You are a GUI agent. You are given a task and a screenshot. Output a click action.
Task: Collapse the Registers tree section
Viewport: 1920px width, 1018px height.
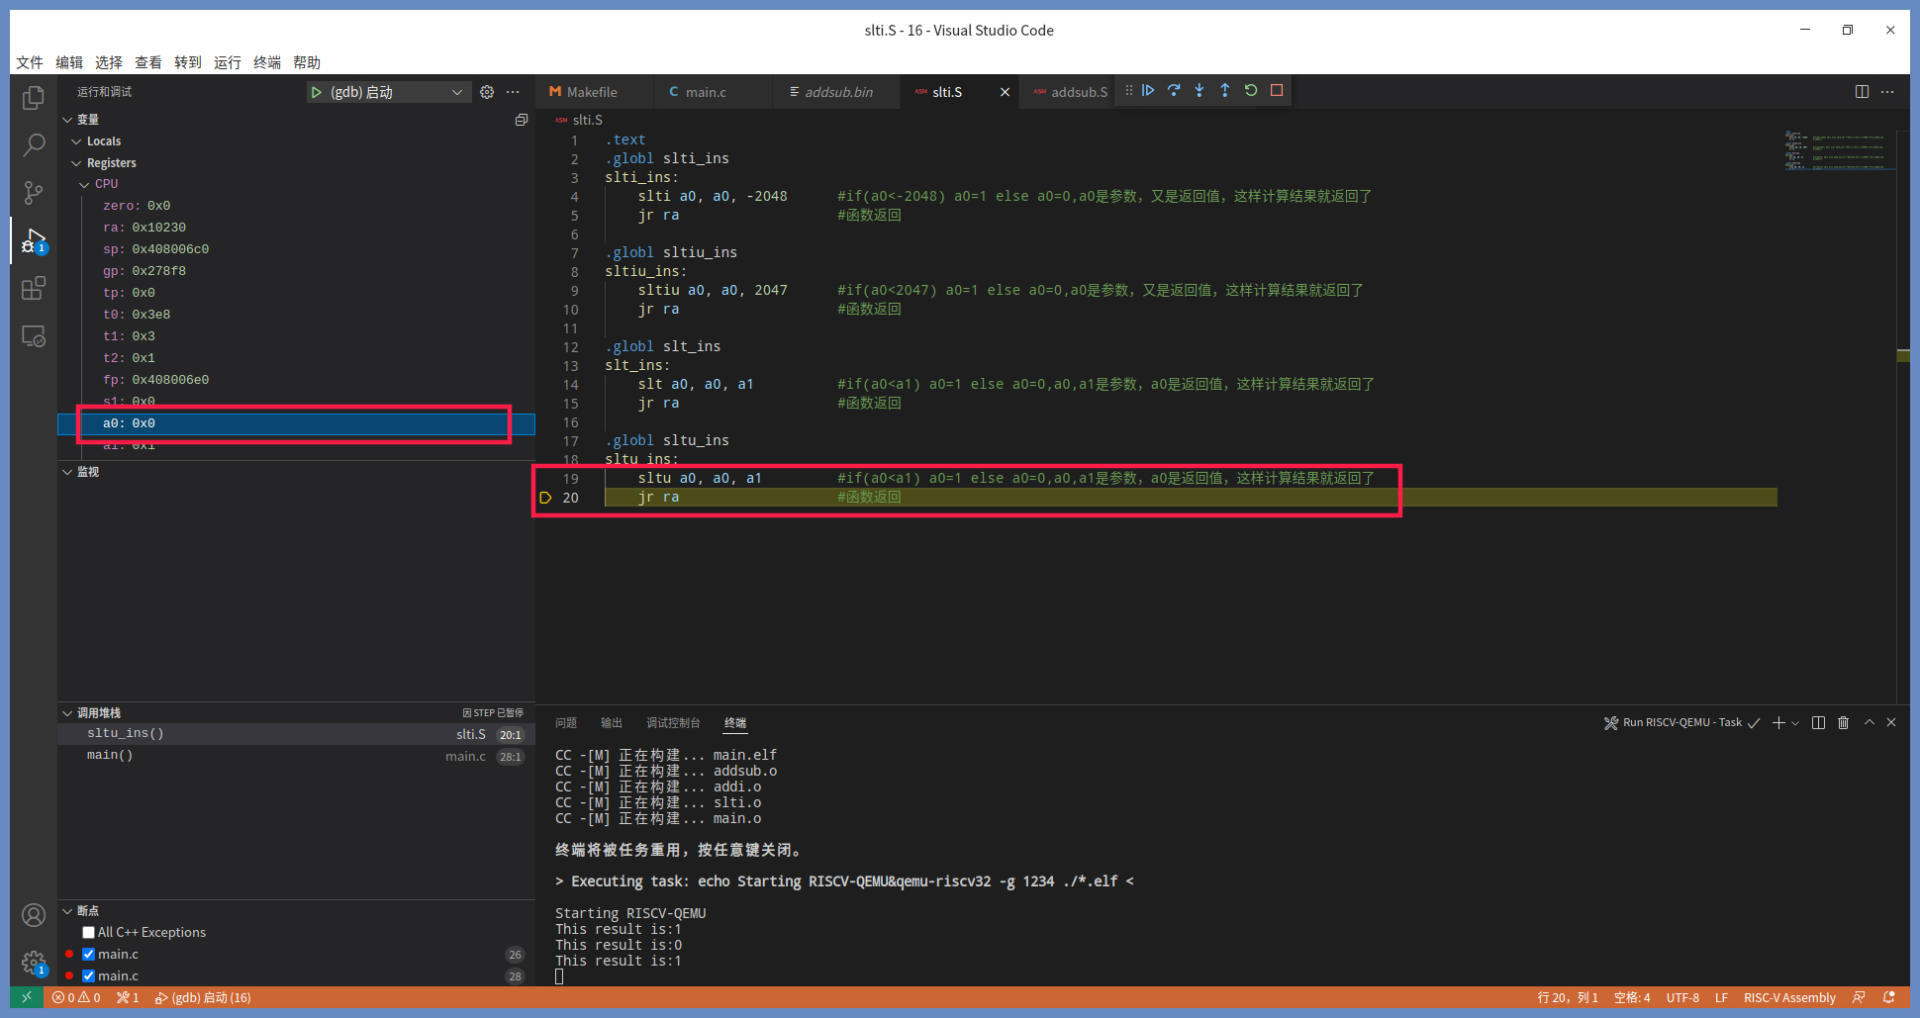(77, 163)
